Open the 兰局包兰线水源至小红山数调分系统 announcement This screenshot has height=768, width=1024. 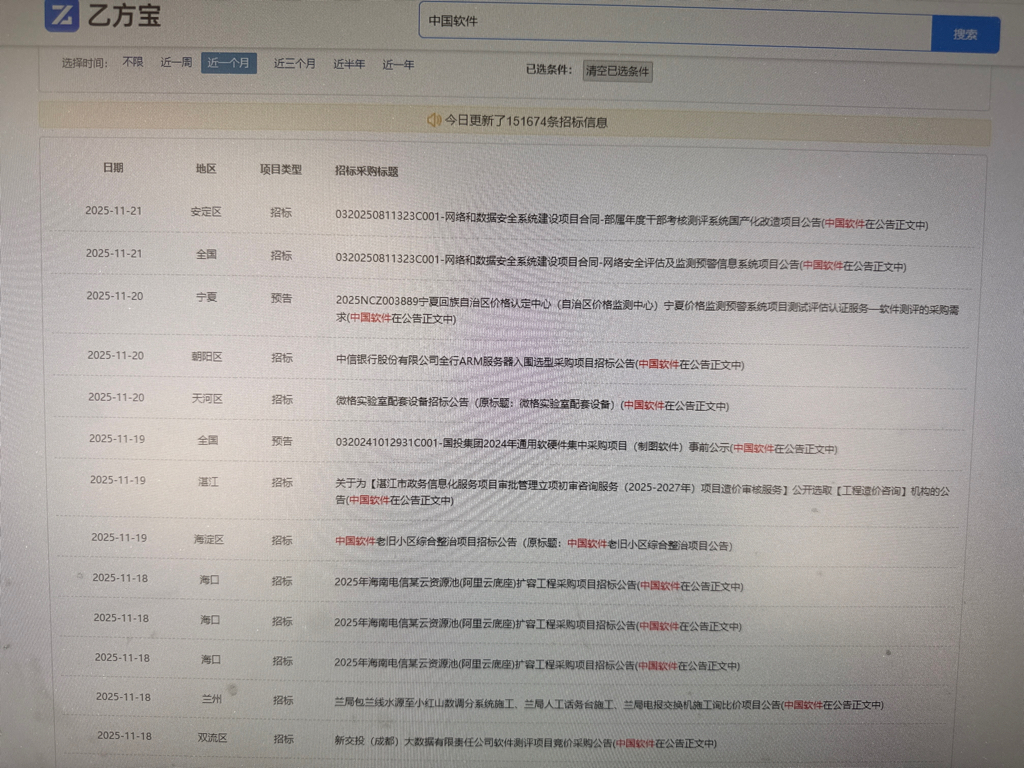pyautogui.click(x=609, y=703)
